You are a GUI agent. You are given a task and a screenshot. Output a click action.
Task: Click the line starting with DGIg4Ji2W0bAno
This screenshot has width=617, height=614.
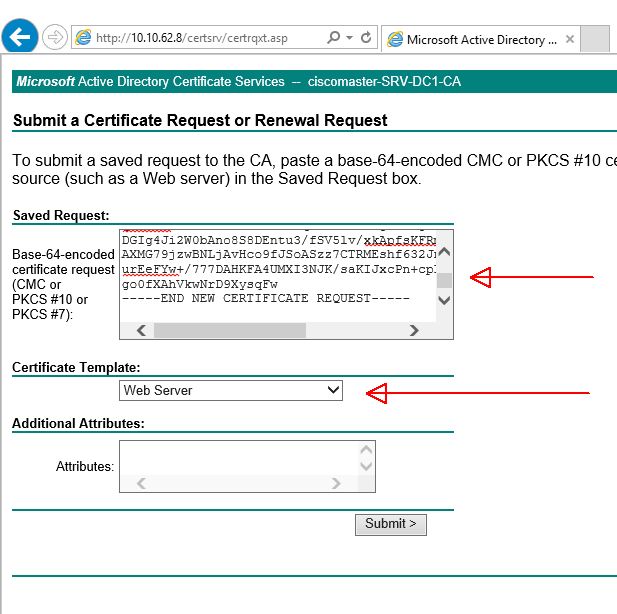[279, 240]
